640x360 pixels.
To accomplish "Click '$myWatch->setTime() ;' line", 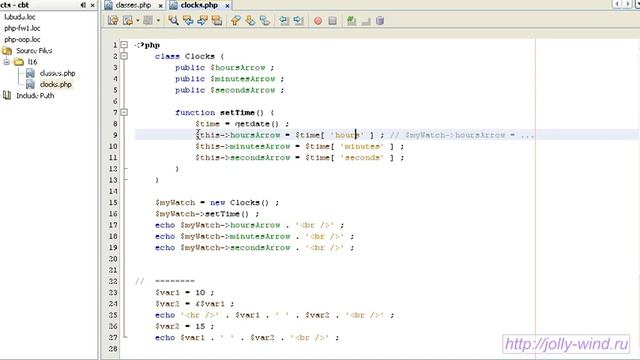I will (x=207, y=214).
